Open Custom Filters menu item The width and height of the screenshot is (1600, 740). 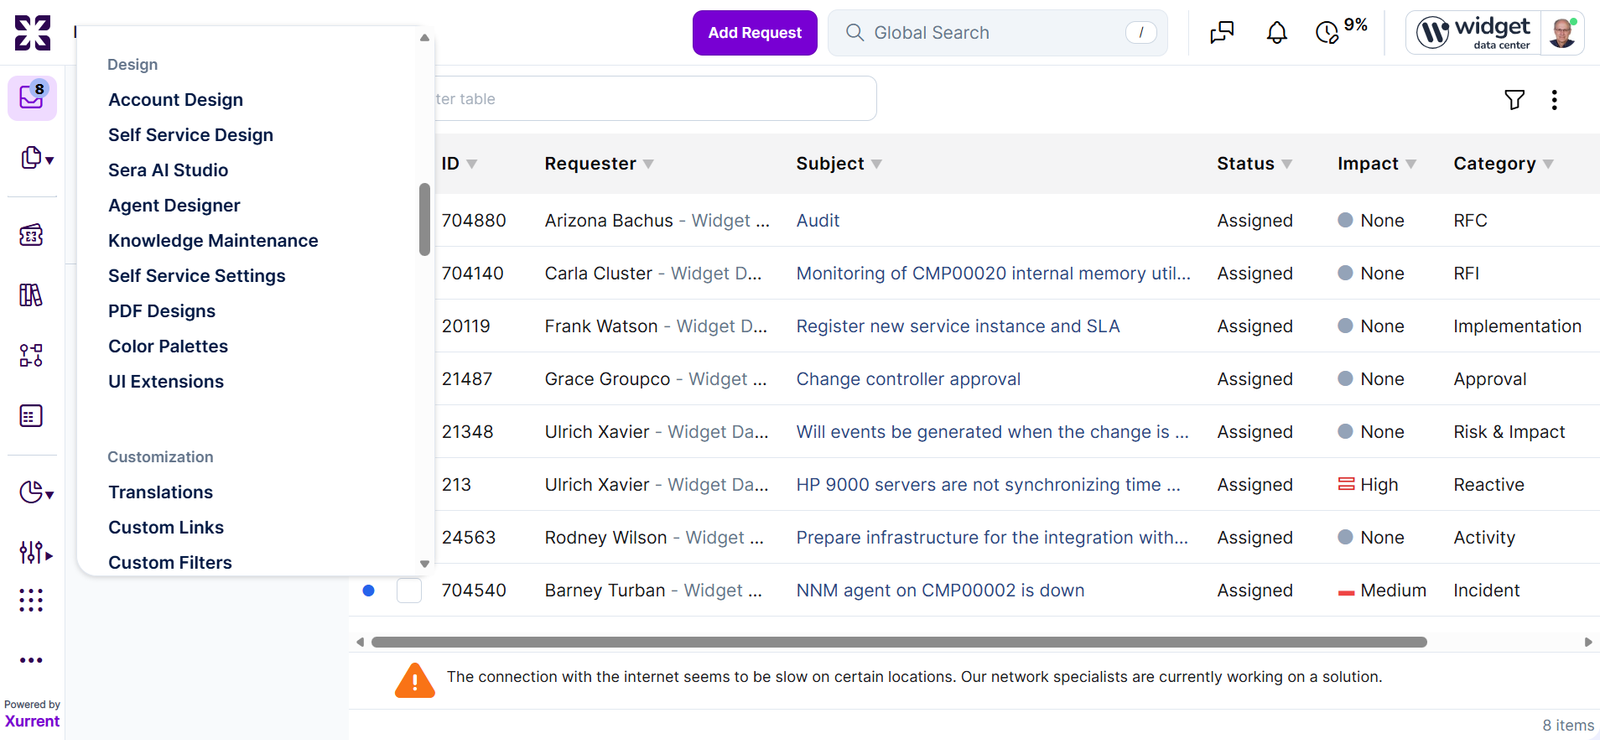pos(170,562)
